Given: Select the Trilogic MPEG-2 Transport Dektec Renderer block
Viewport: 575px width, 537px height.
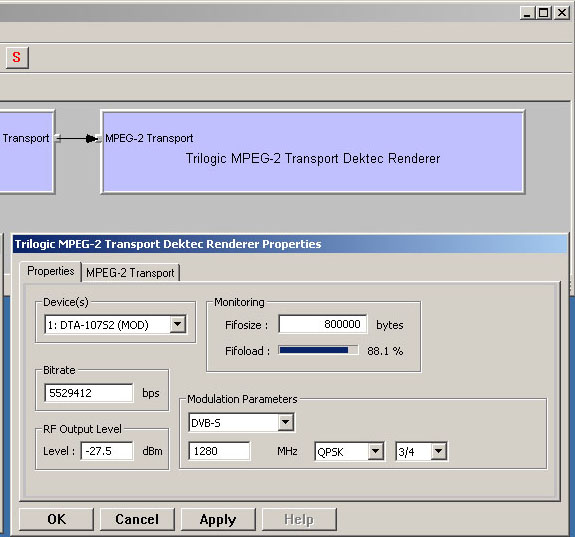Looking at the screenshot, I should (313, 152).
